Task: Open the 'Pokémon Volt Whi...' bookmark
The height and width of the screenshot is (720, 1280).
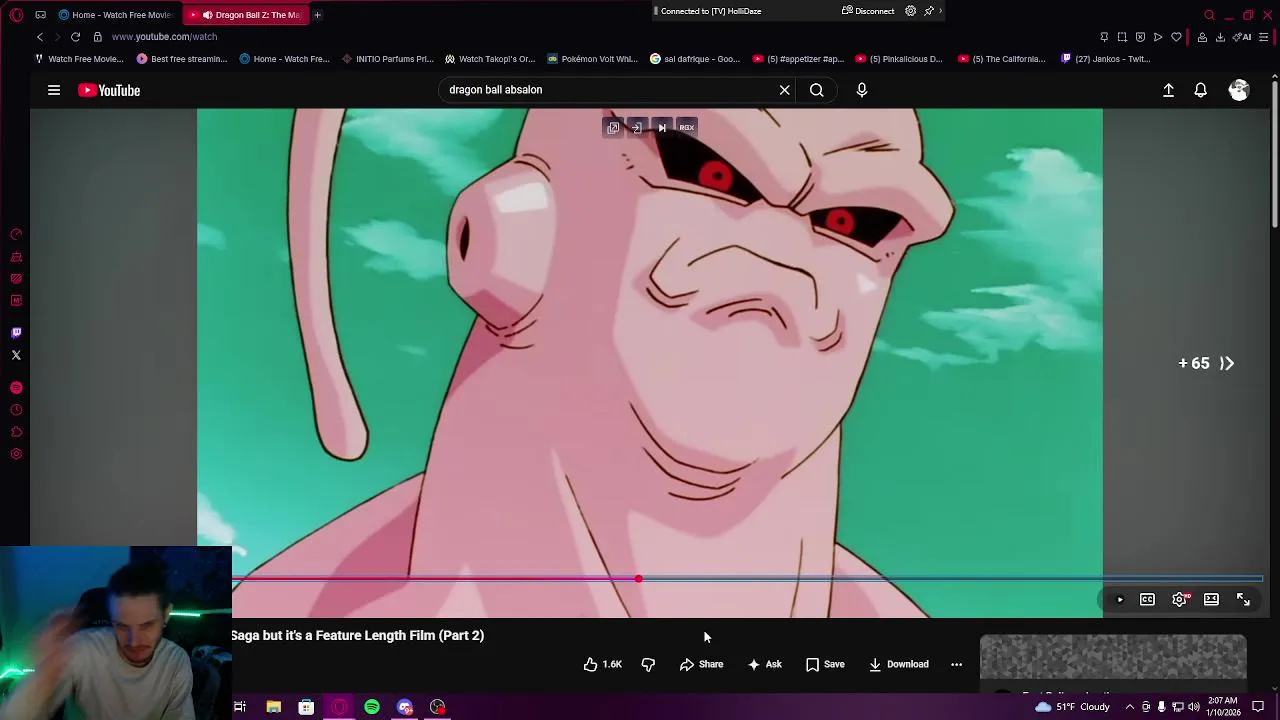Action: (592, 59)
